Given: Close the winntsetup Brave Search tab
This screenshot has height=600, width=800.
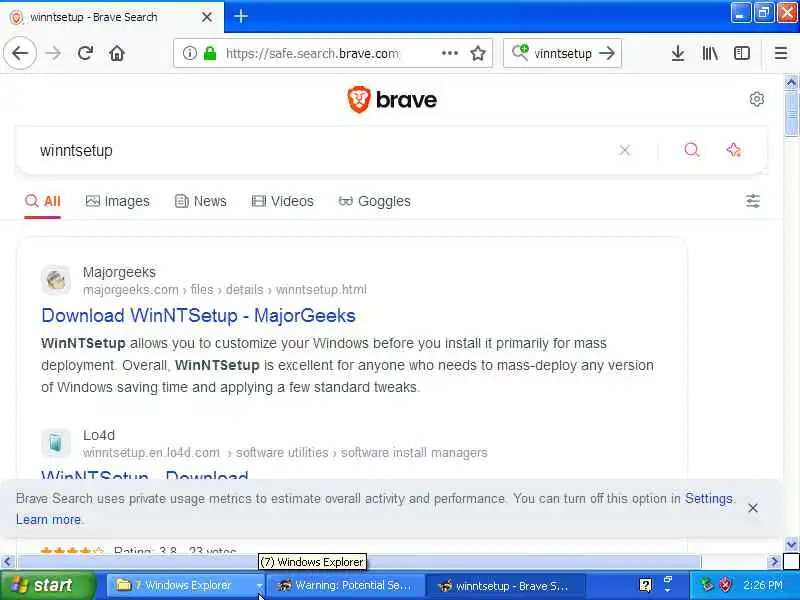Looking at the screenshot, I should click(x=207, y=17).
